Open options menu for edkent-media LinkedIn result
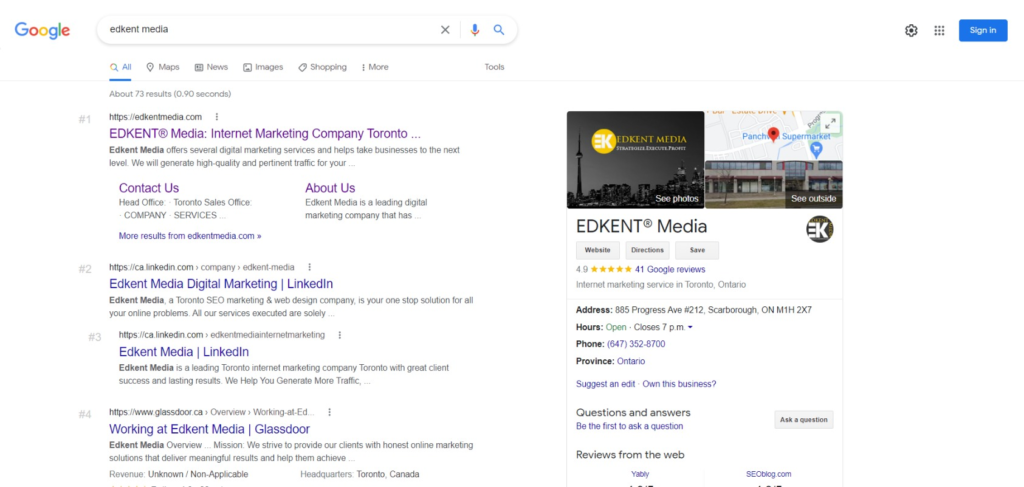This screenshot has height=487, width=1024. [310, 267]
